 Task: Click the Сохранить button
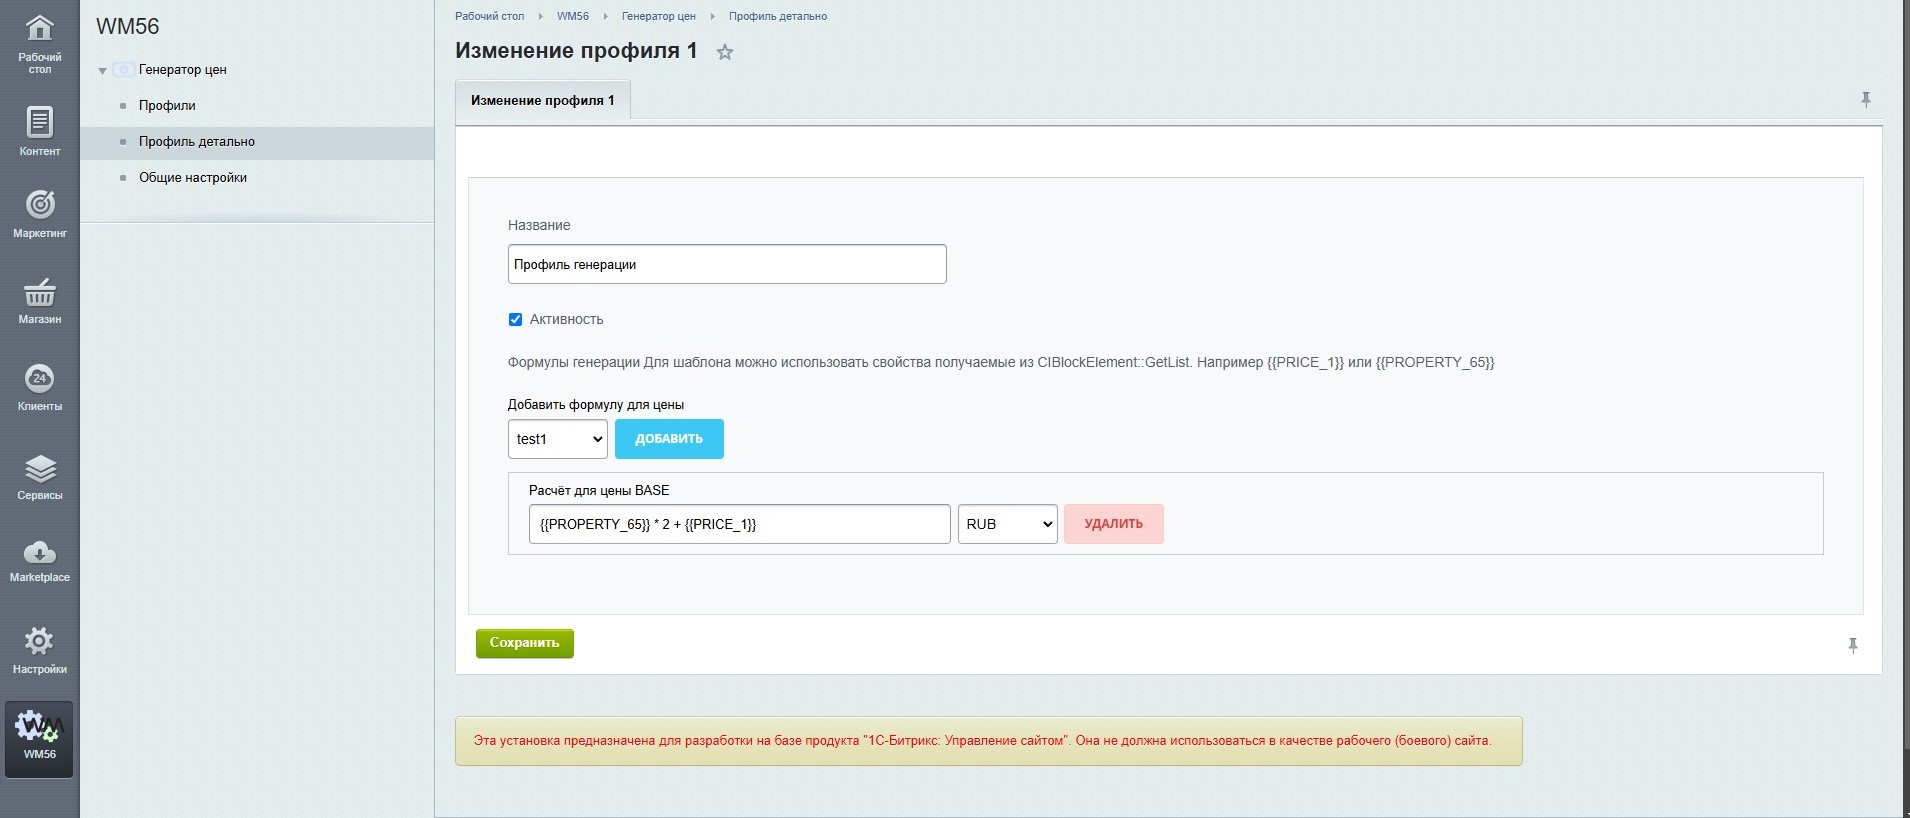524,643
